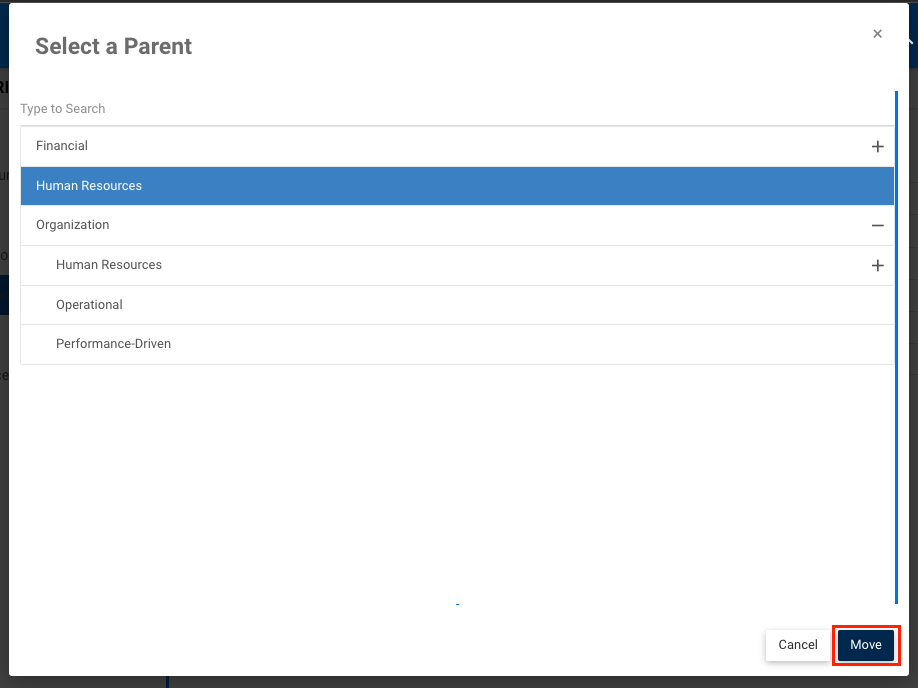Expand the Financial category plus icon
This screenshot has height=688, width=918.
tap(877, 146)
